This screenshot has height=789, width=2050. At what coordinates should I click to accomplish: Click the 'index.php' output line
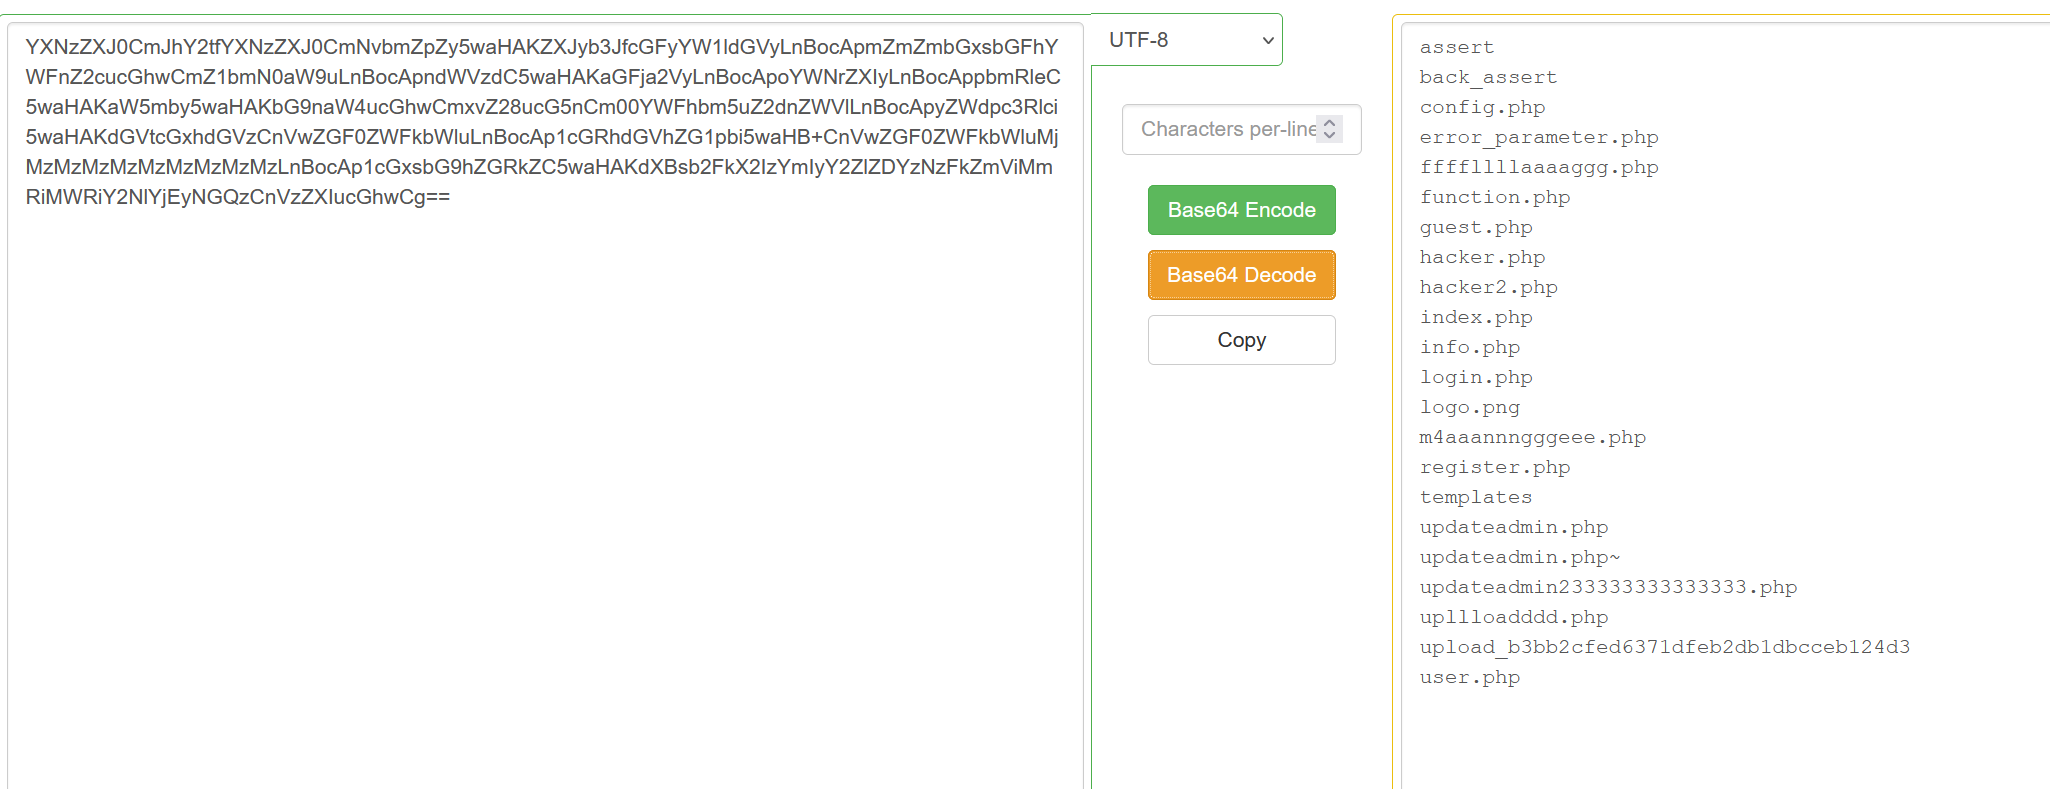click(x=1476, y=317)
